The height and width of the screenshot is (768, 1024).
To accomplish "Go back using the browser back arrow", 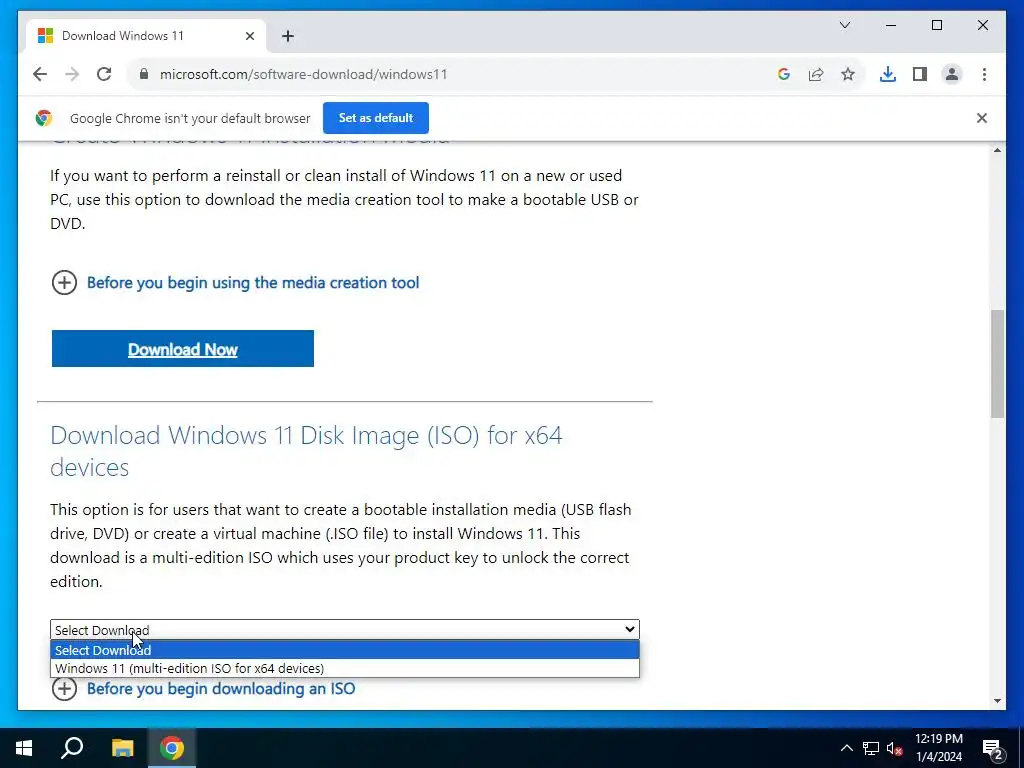I will tap(40, 74).
